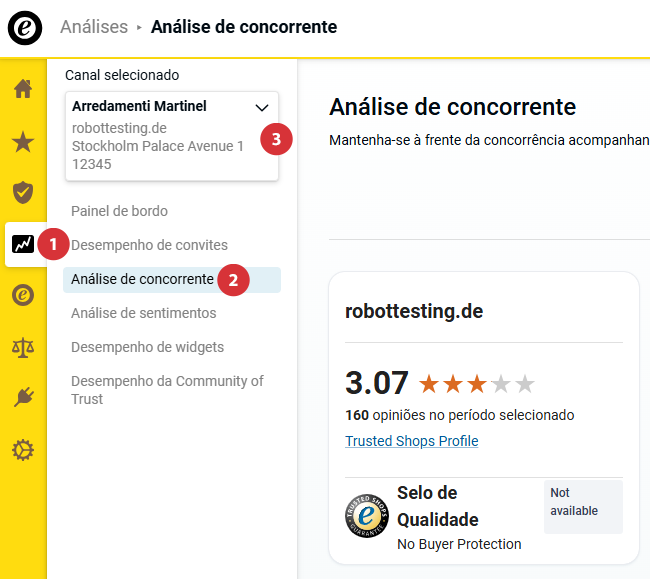Open the star reviews icon in sidebar
The width and height of the screenshot is (650, 579).
(23, 141)
